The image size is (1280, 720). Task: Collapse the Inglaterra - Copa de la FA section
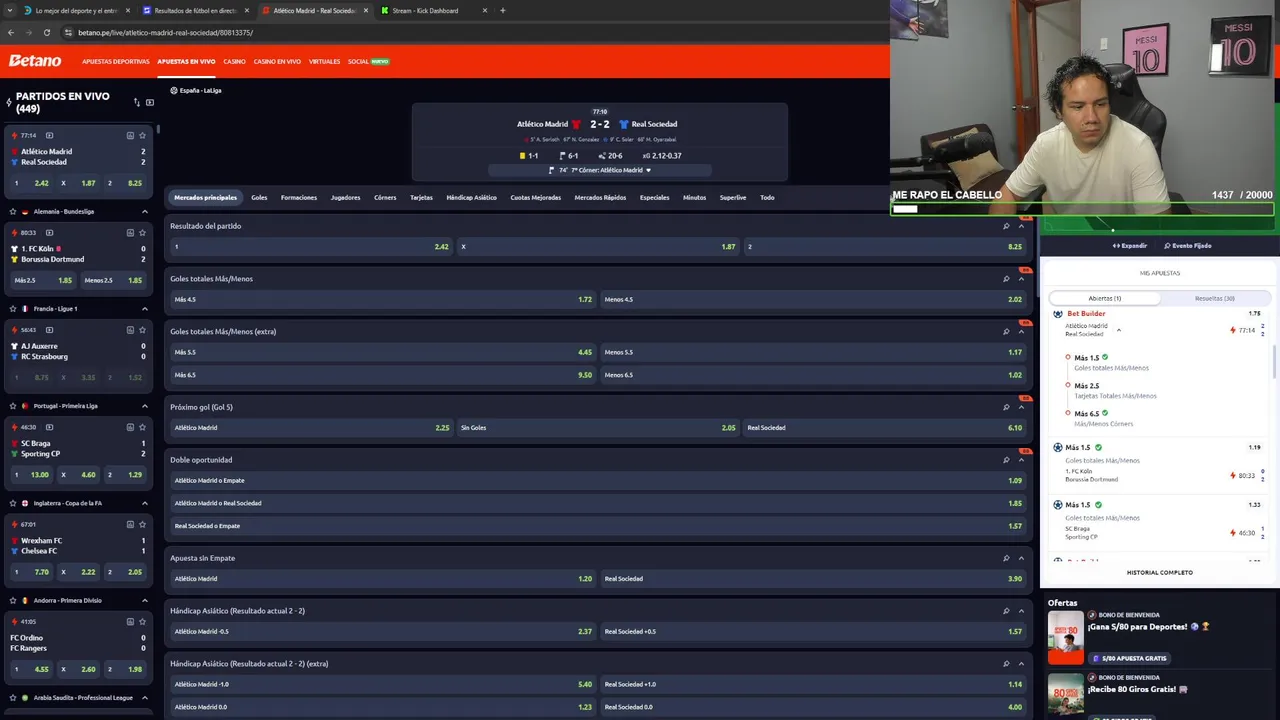click(144, 503)
